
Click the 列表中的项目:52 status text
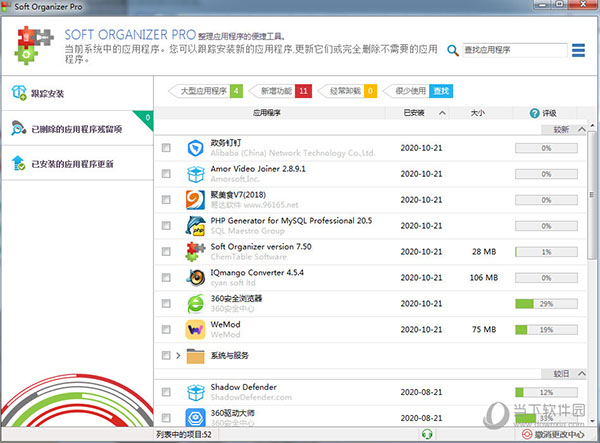point(184,435)
